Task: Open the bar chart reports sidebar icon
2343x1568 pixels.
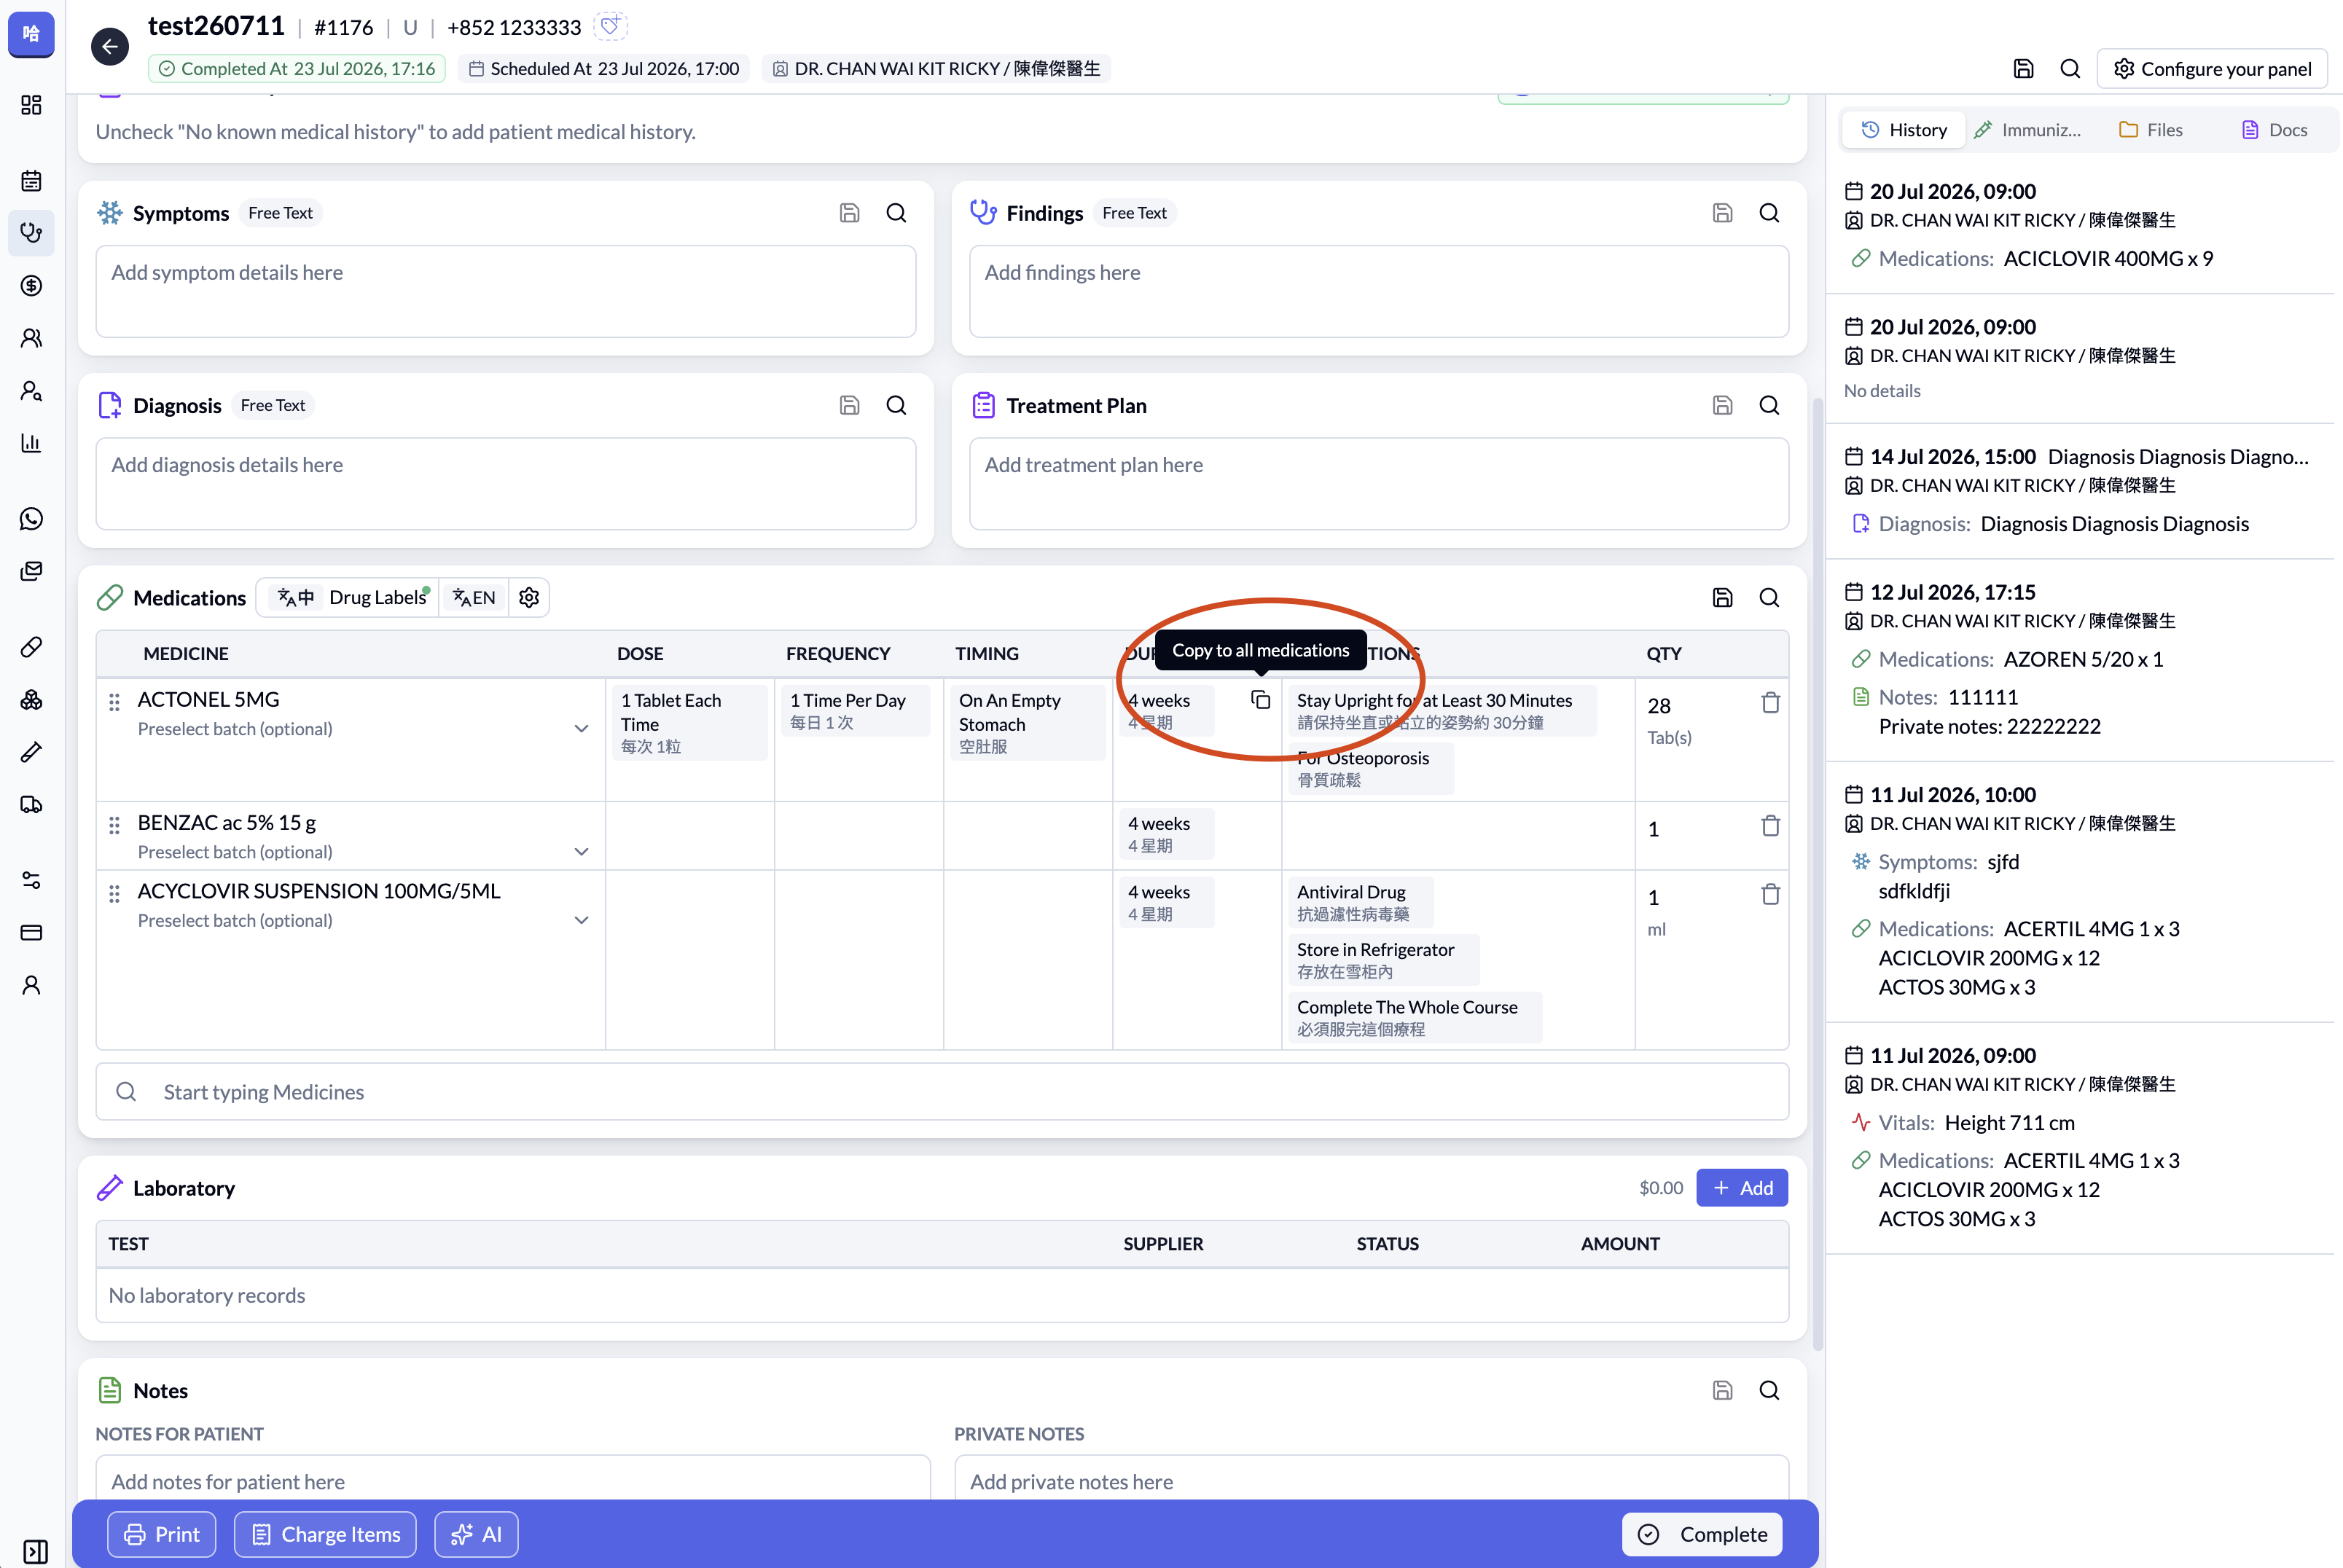Action: [x=31, y=443]
